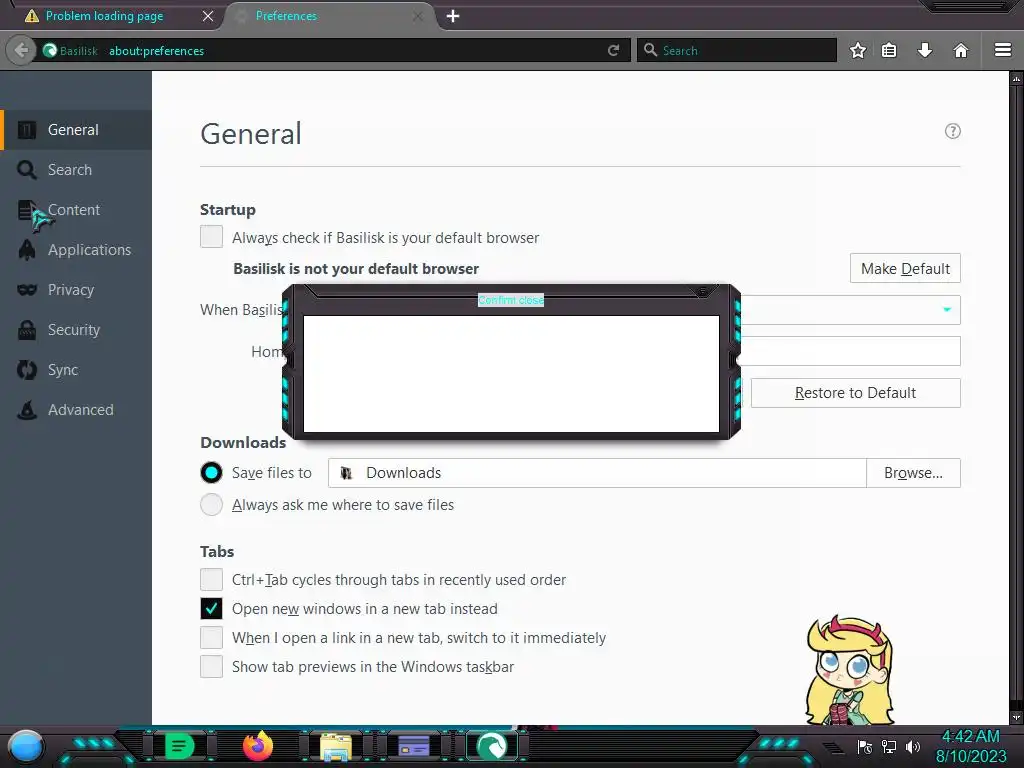Viewport: 1024px width, 768px height.
Task: Select Save files to radio button
Action: coord(211,472)
